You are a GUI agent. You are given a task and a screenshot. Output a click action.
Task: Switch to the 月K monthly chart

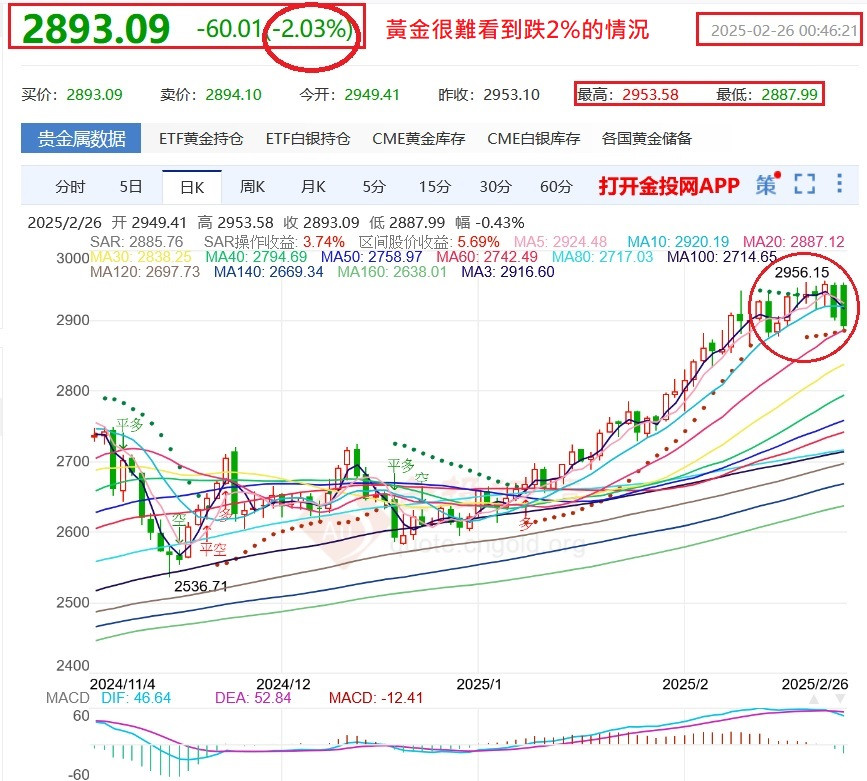(x=312, y=186)
